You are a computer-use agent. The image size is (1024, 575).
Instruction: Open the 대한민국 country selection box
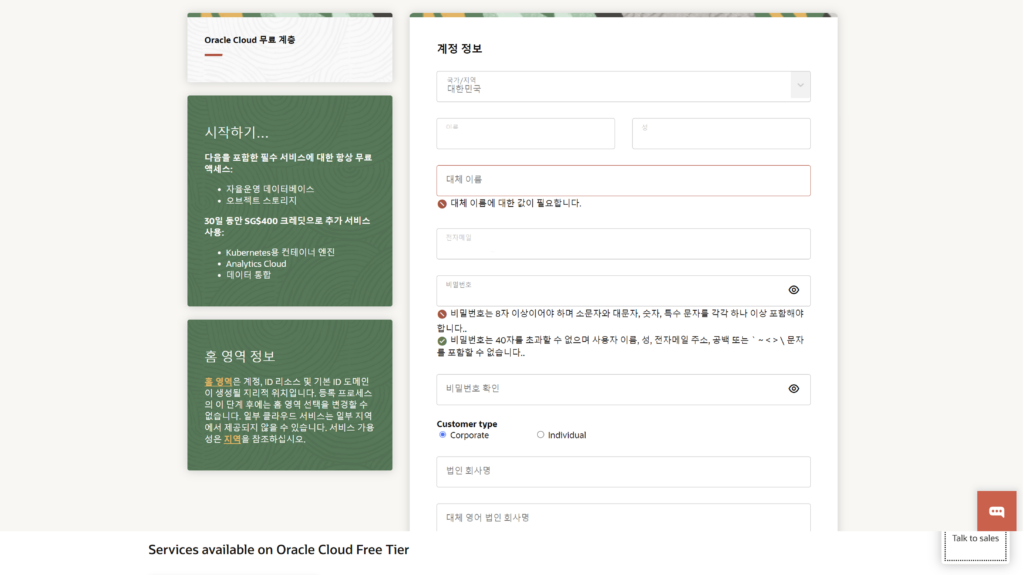623,86
